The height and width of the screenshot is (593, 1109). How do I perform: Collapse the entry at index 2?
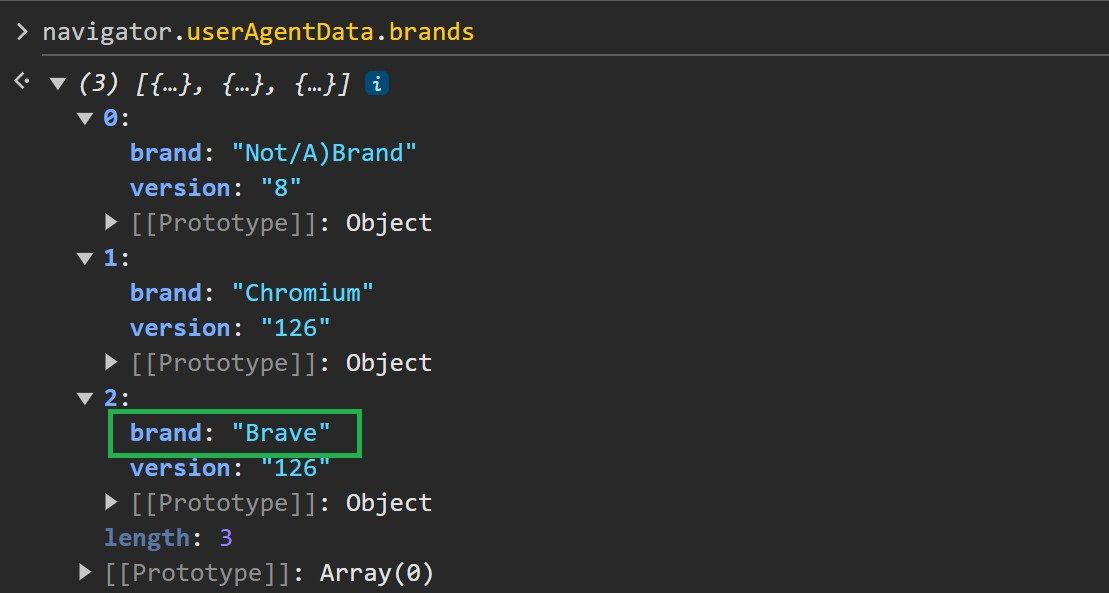[85, 398]
